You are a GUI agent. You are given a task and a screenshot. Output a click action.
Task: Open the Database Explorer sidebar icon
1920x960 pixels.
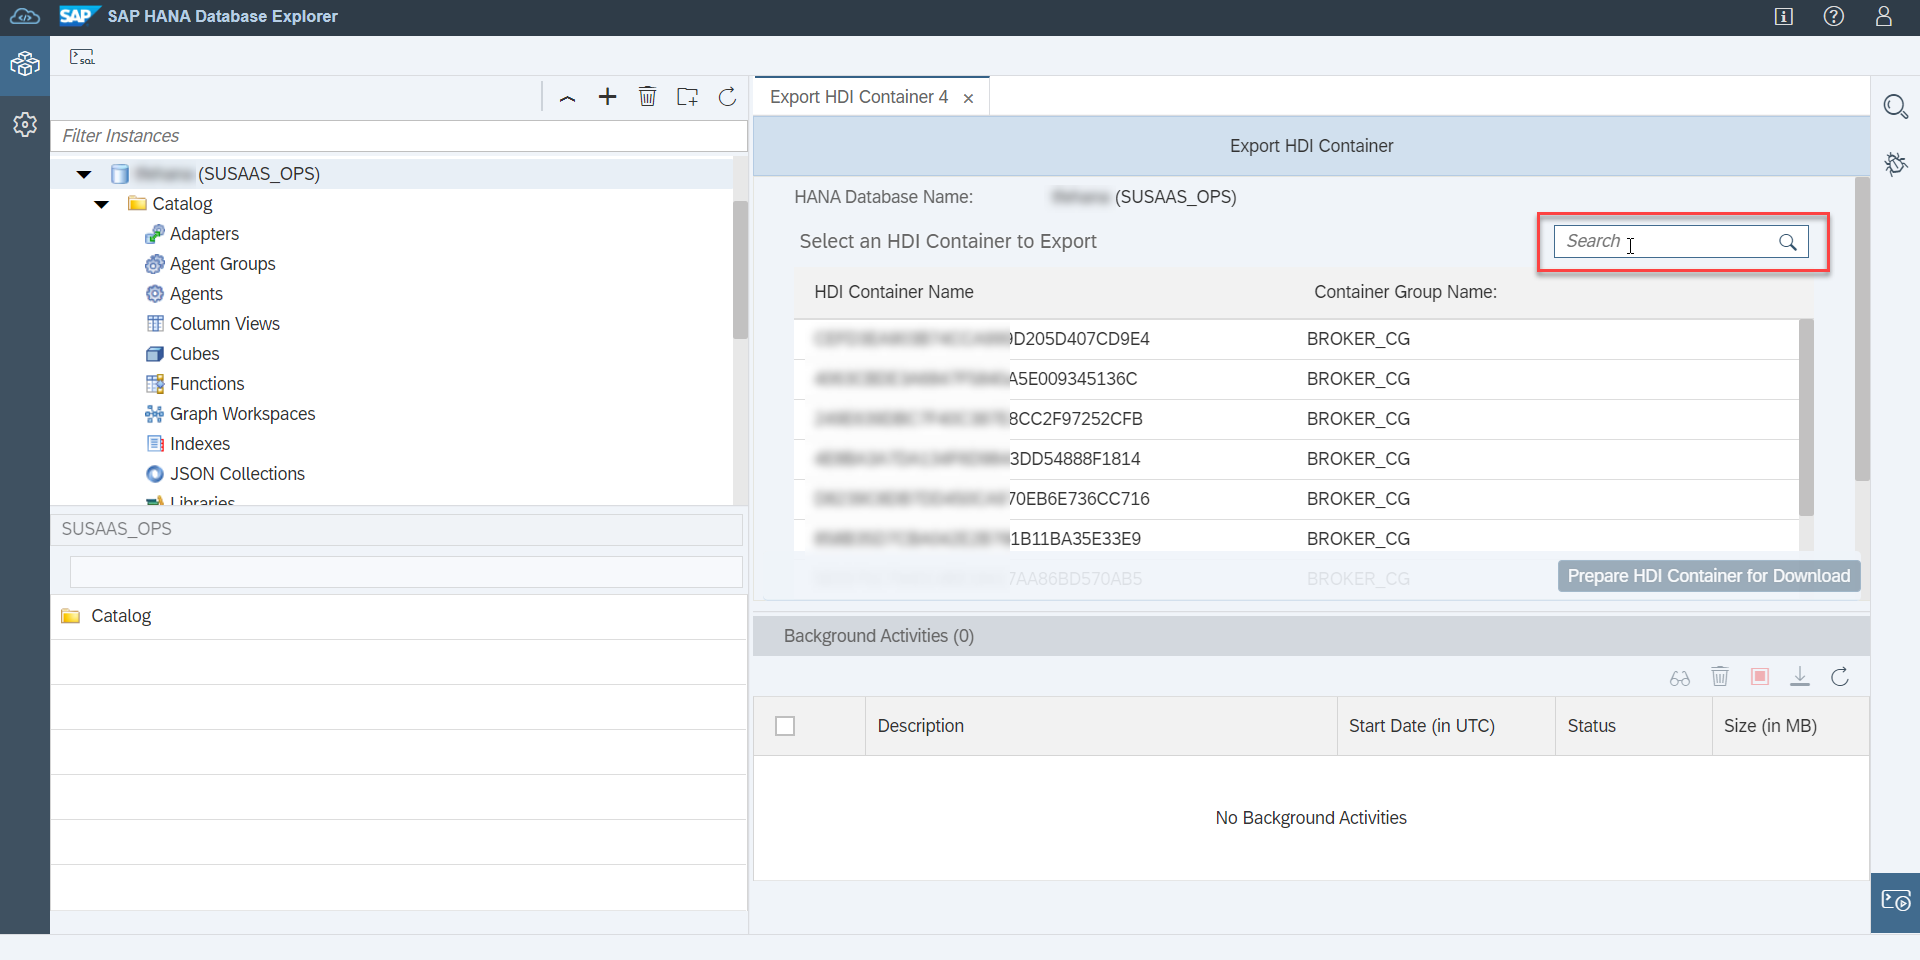click(25, 65)
